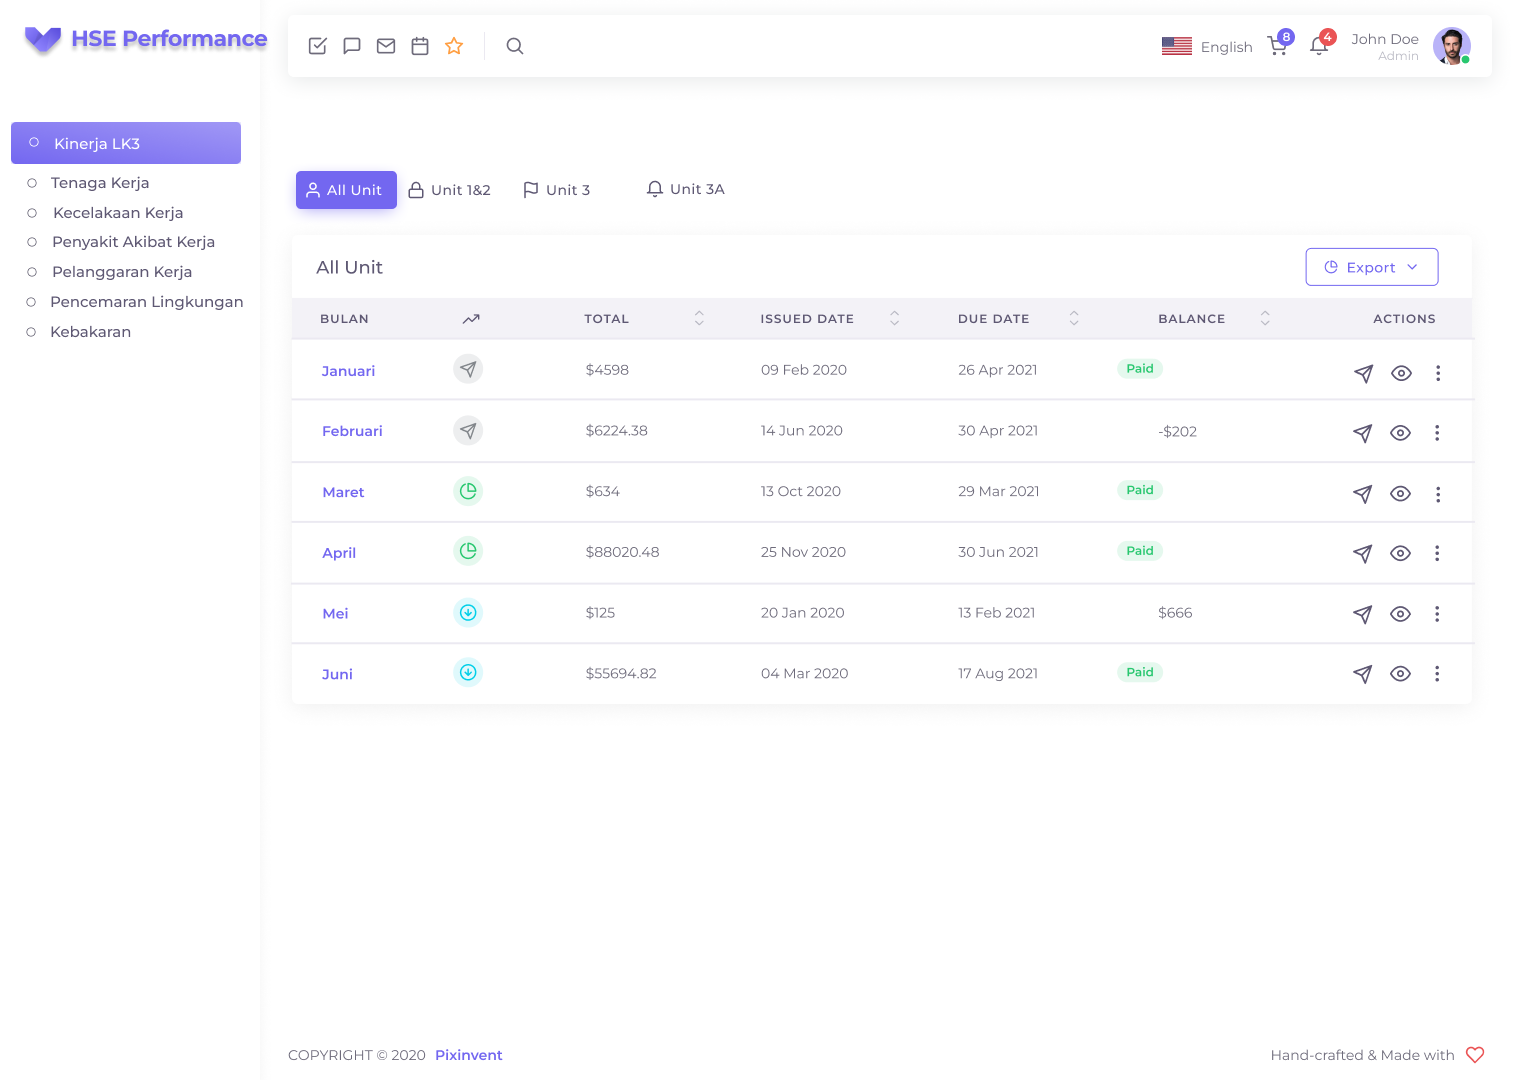Open the three-dot menu for Maret row

[x=1438, y=494]
